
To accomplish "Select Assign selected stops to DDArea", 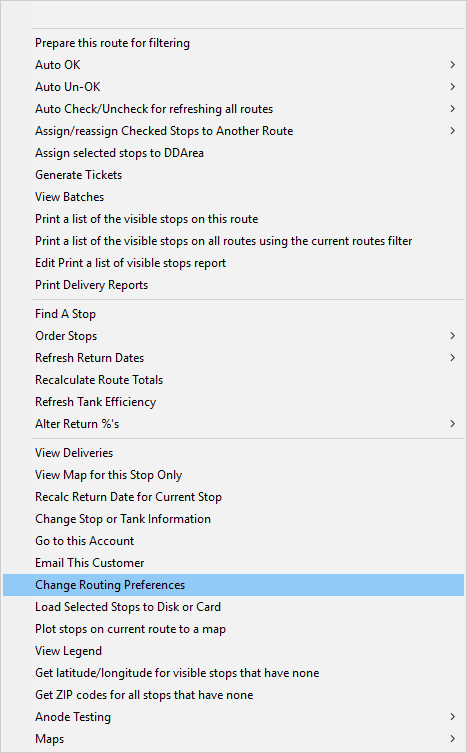I will click(234, 153).
